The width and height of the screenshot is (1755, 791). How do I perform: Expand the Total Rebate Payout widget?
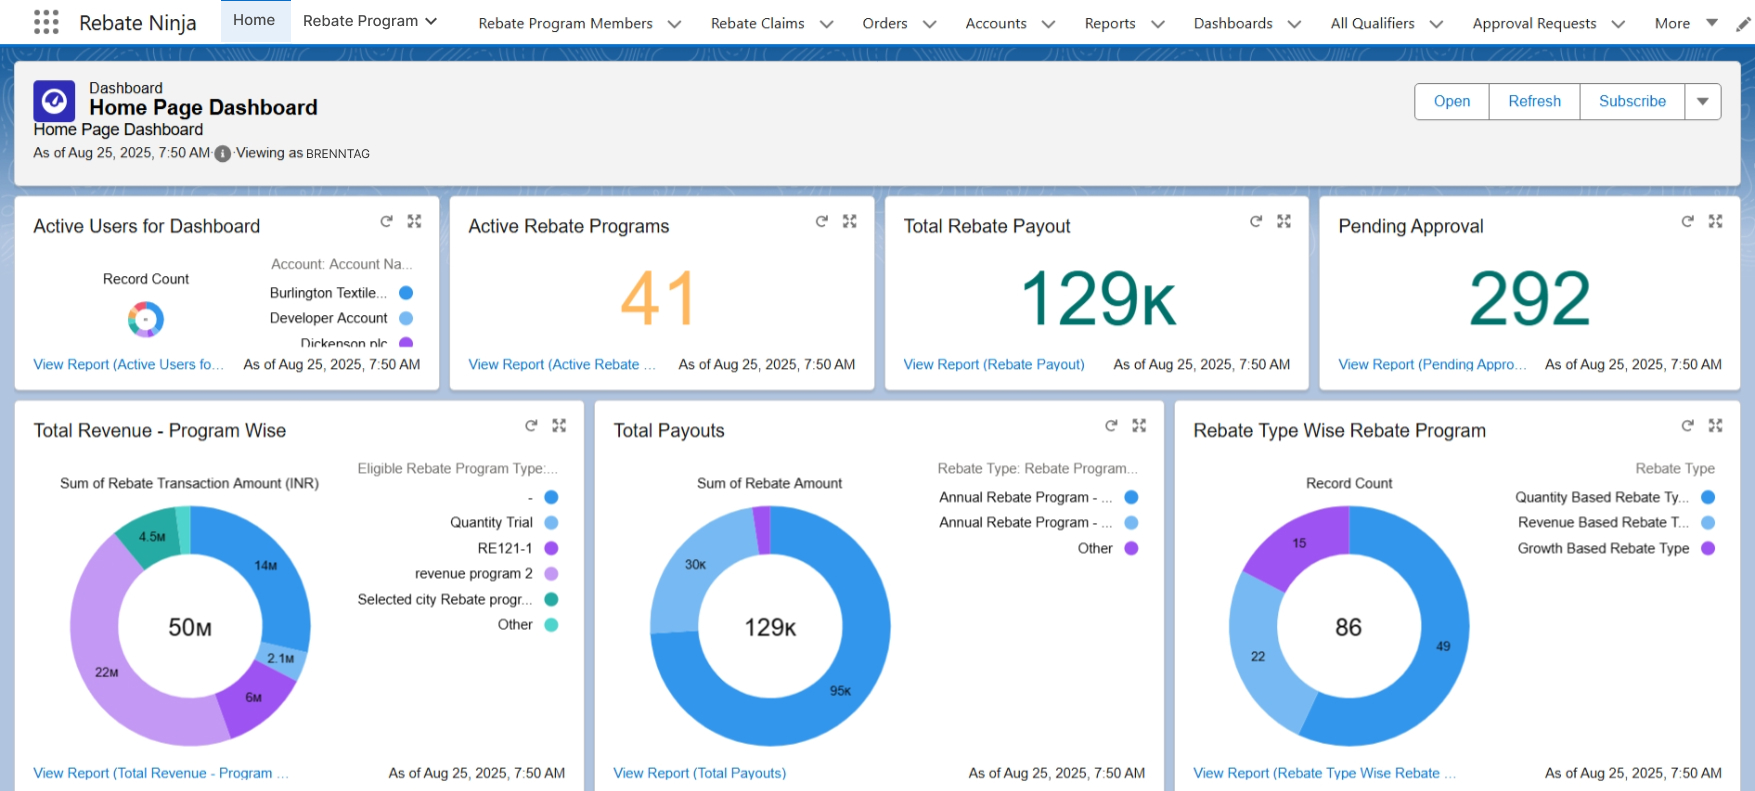click(1284, 221)
